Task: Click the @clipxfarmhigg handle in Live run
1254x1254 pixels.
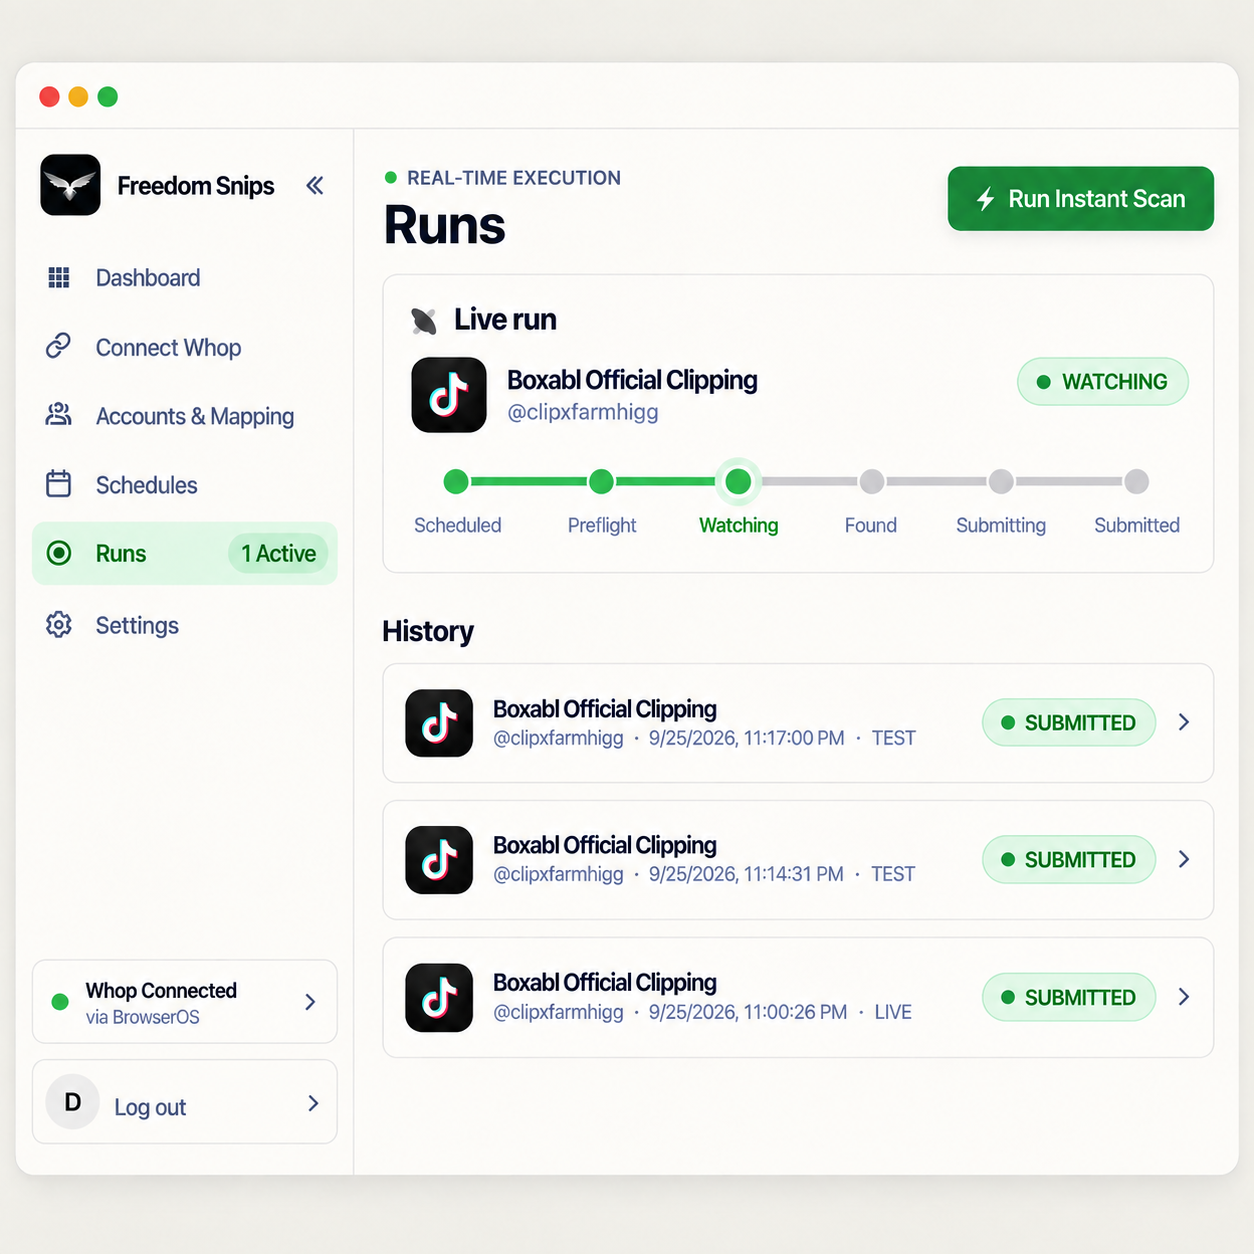Action: (583, 412)
